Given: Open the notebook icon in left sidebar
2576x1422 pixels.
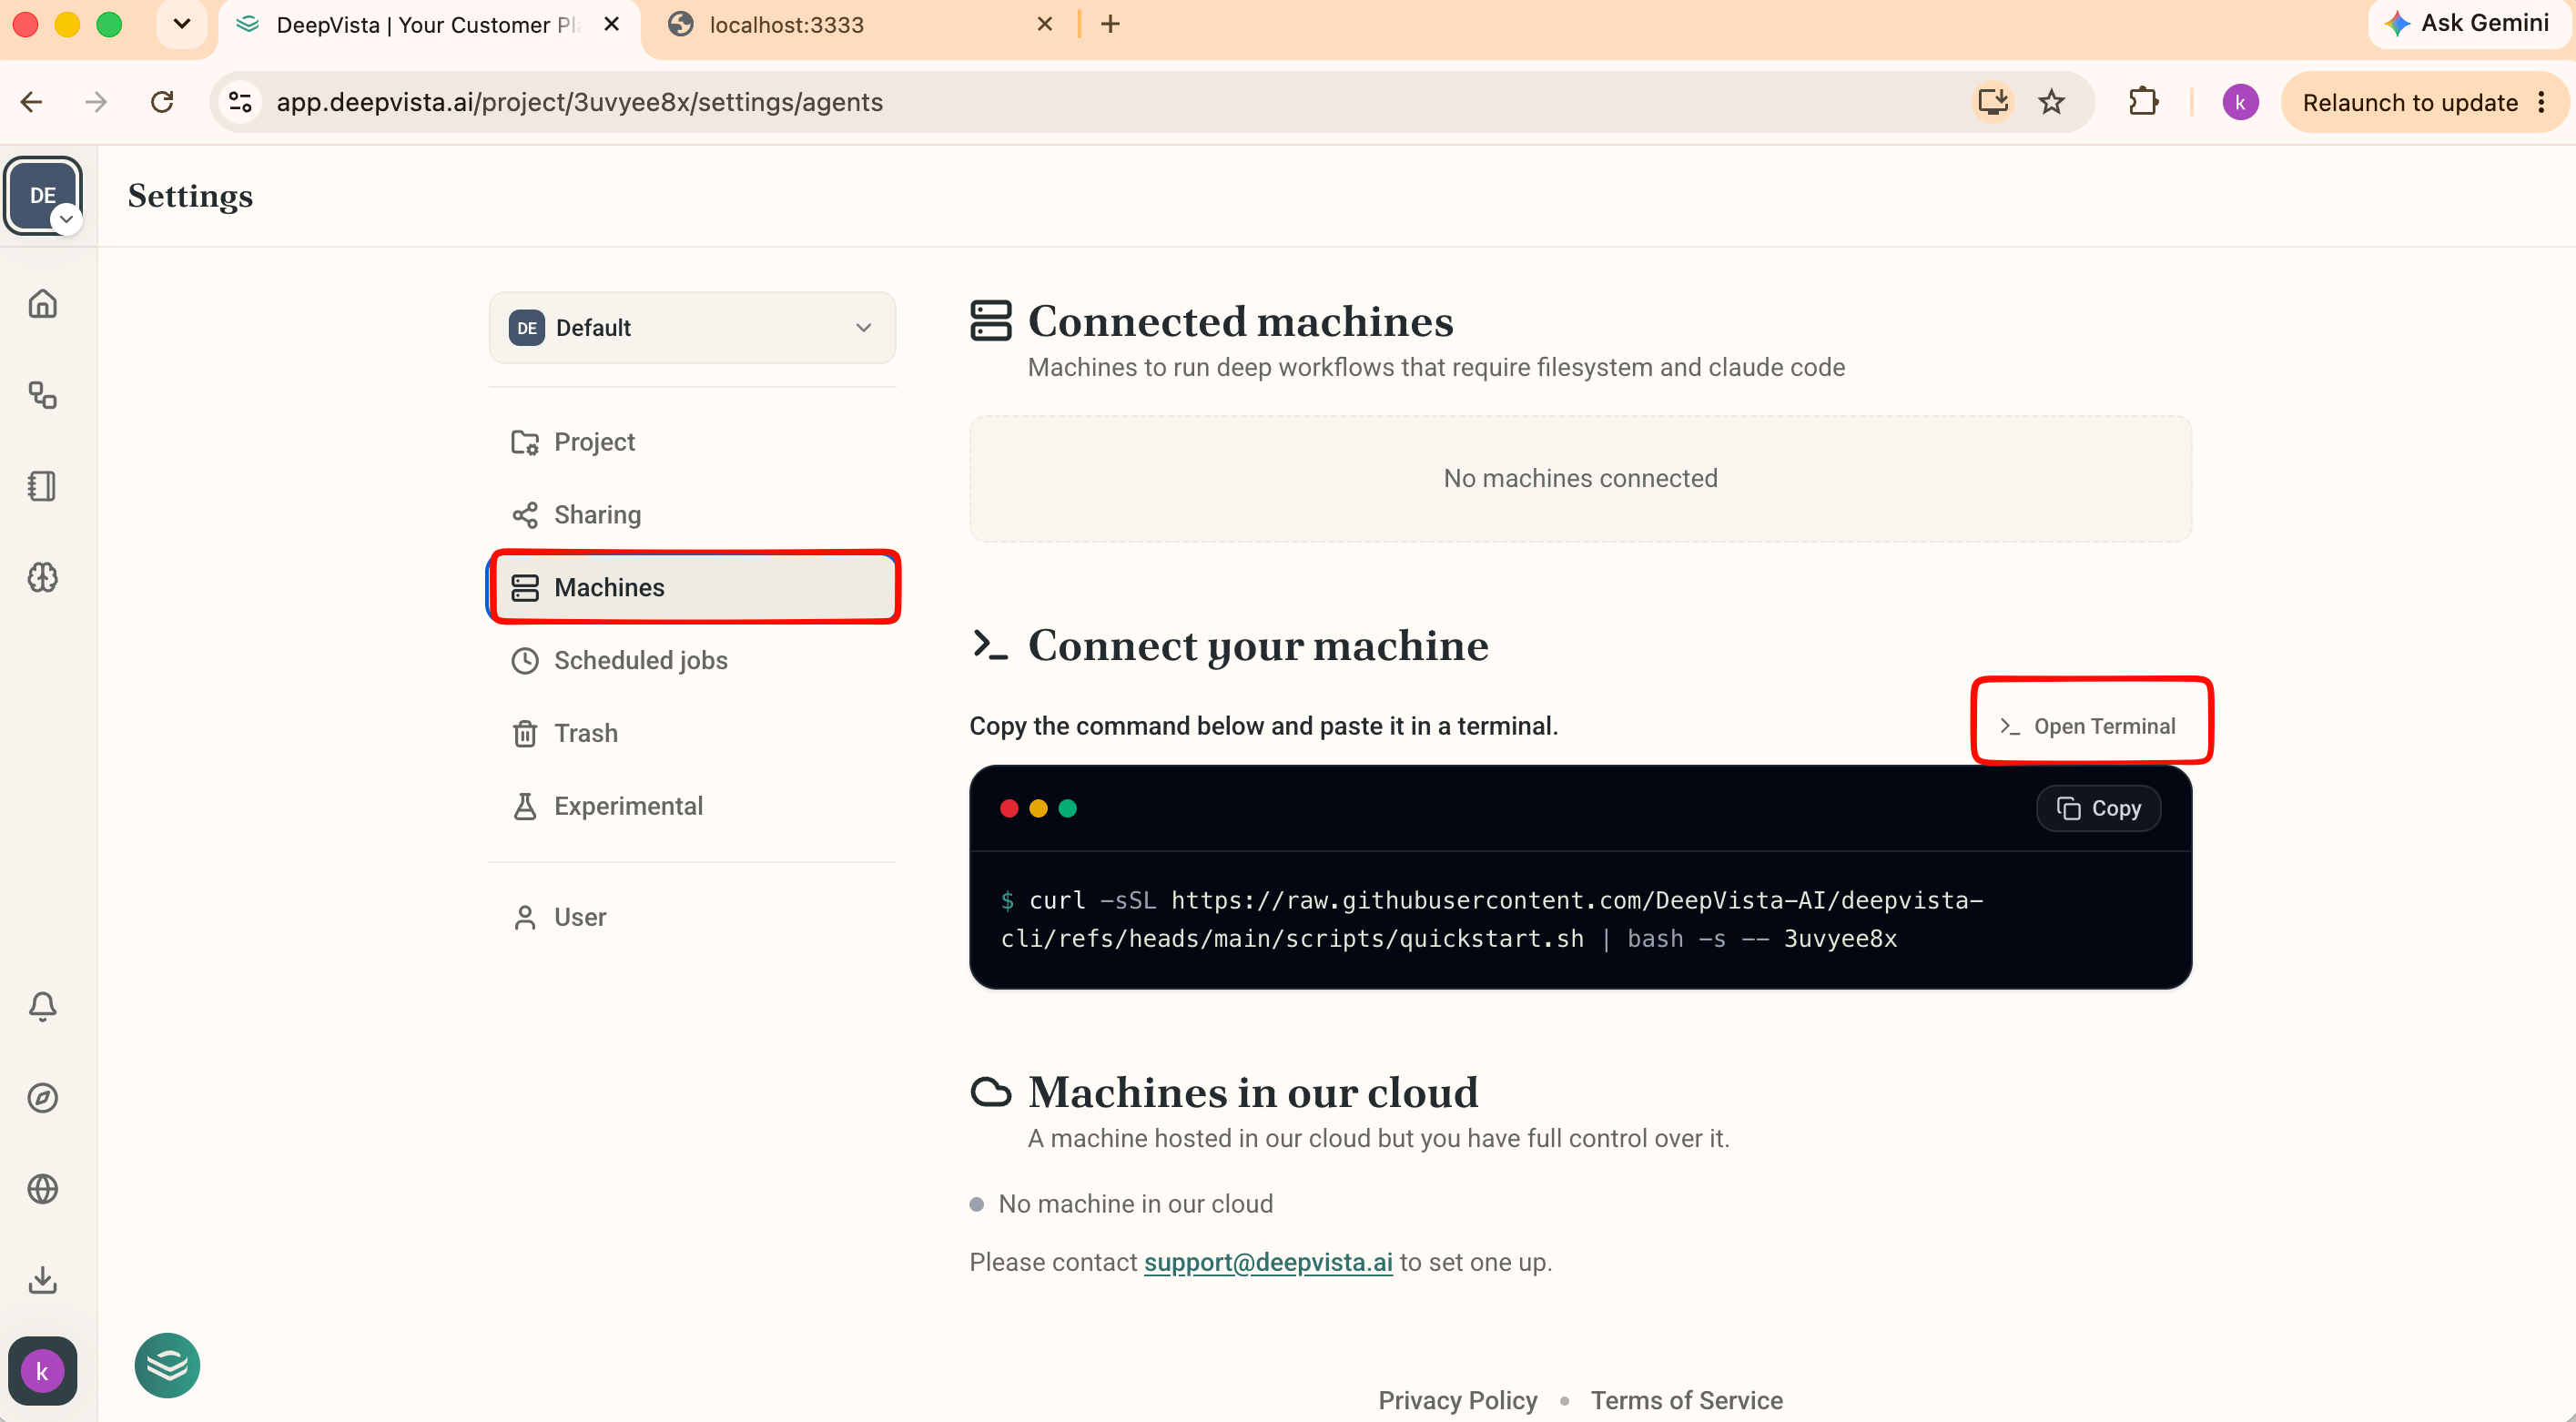Looking at the screenshot, I should [42, 486].
